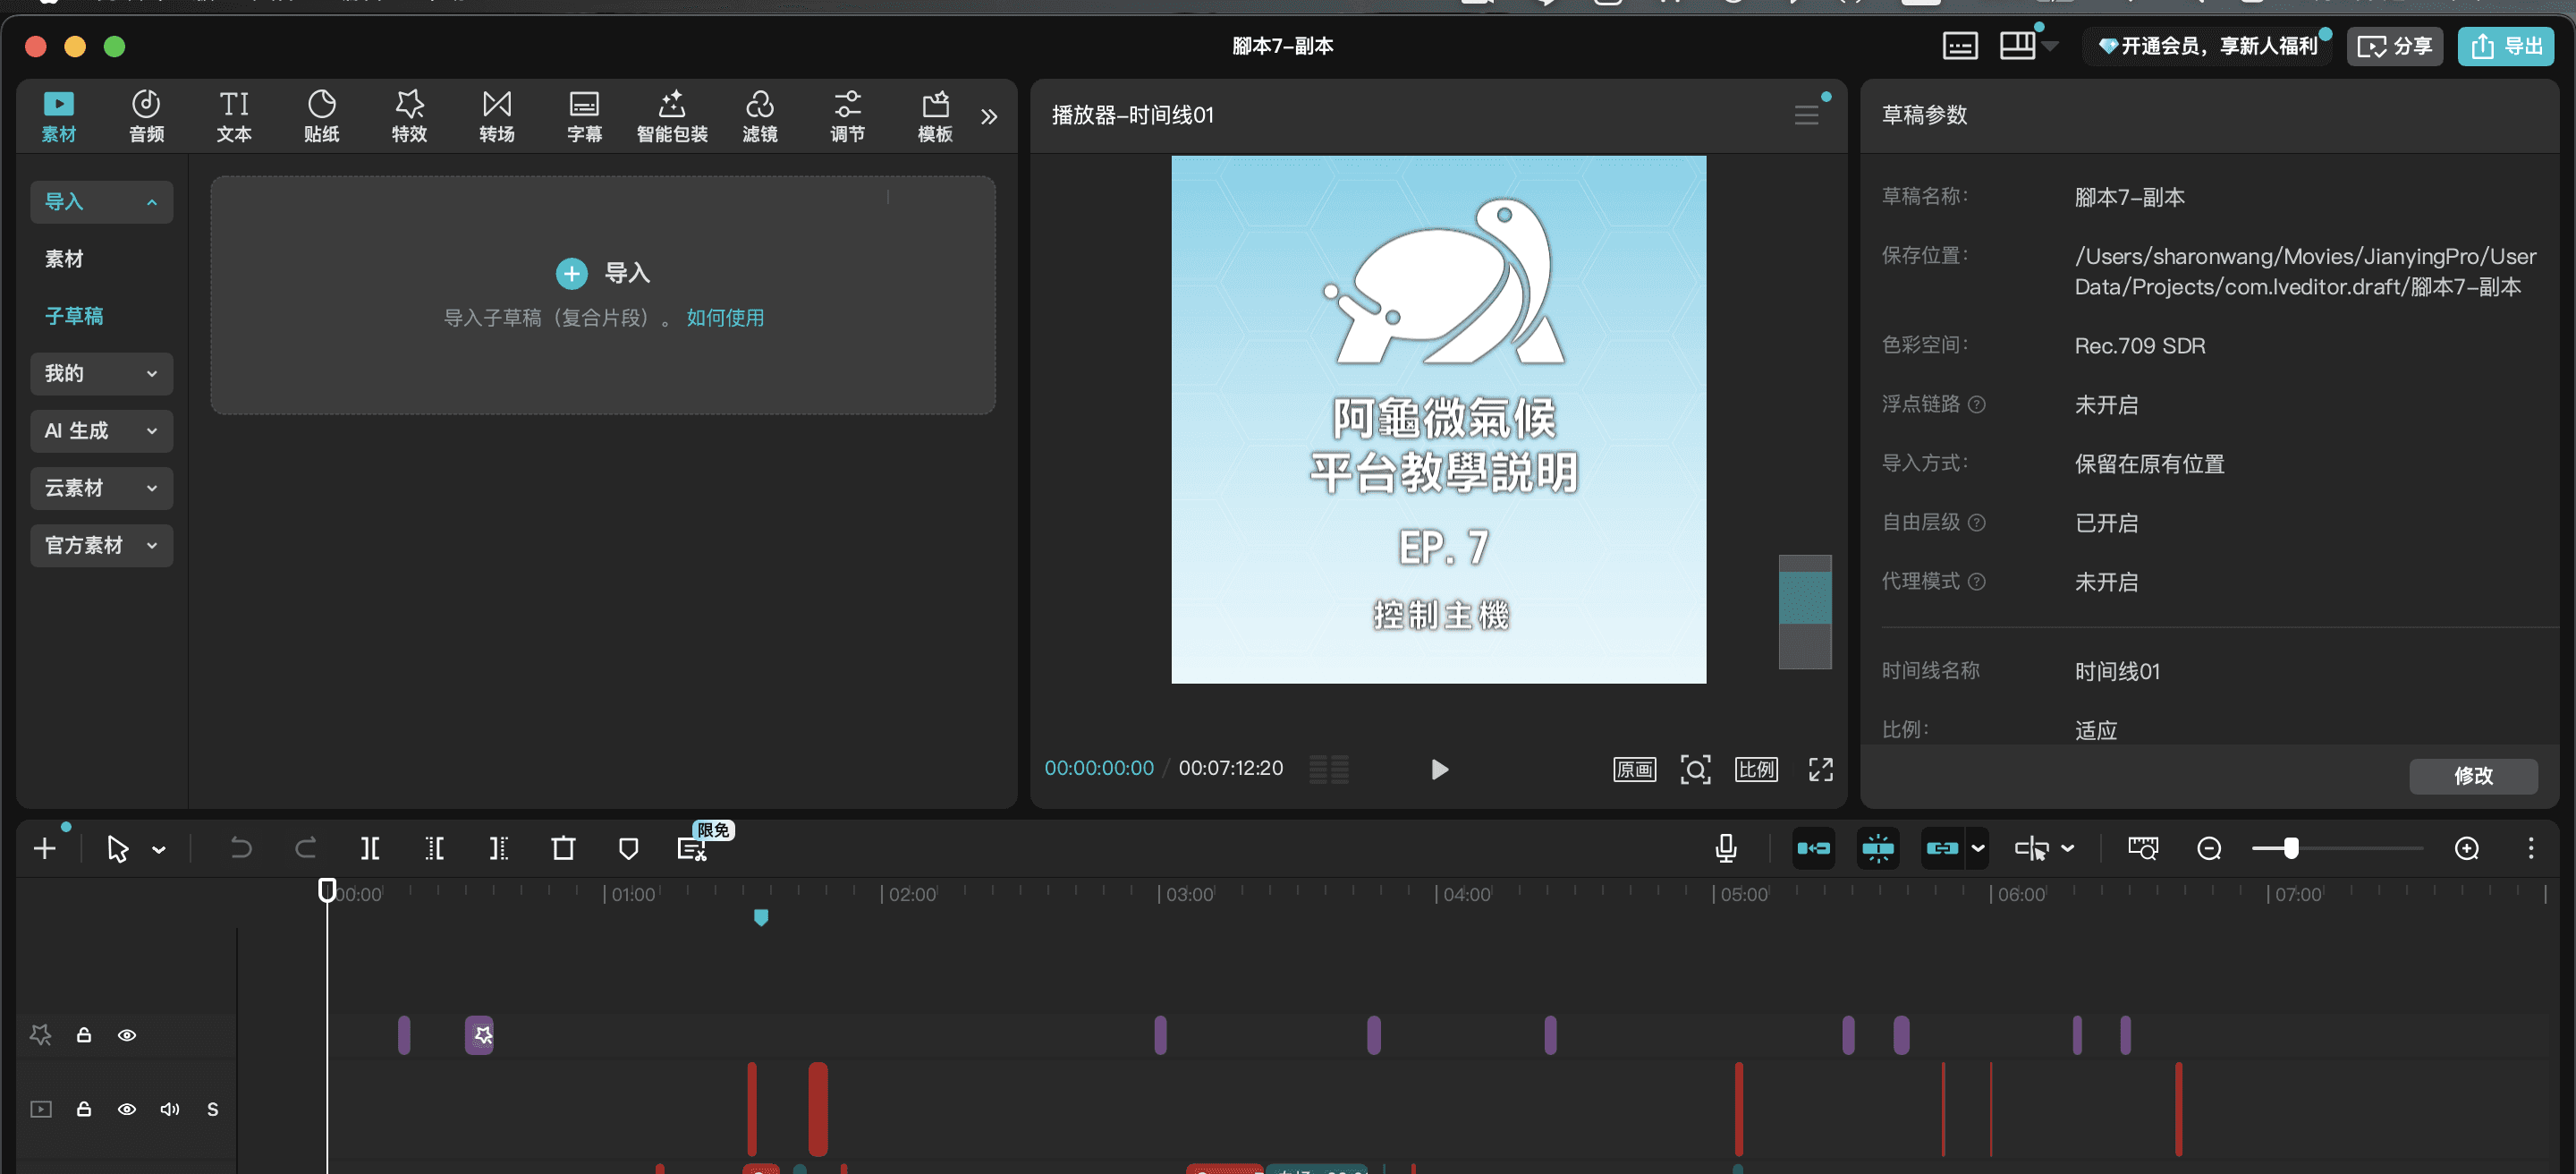This screenshot has width=2576, height=1174.
Task: Switch to the 音频 tab
Action: point(146,116)
